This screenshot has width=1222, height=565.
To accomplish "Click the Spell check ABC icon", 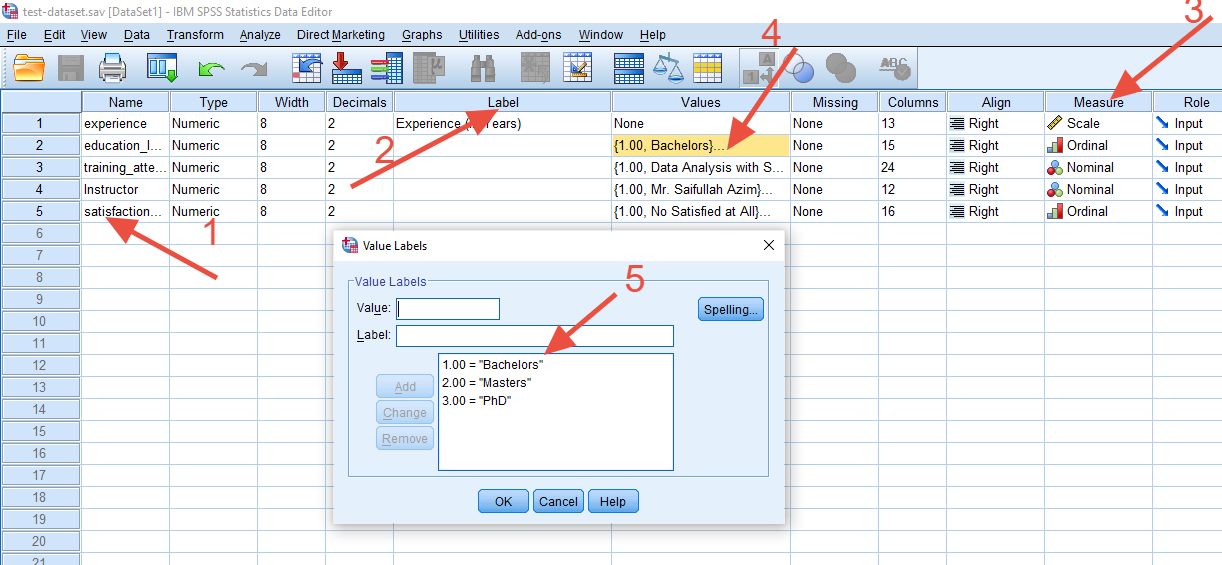I will pyautogui.click(x=894, y=68).
